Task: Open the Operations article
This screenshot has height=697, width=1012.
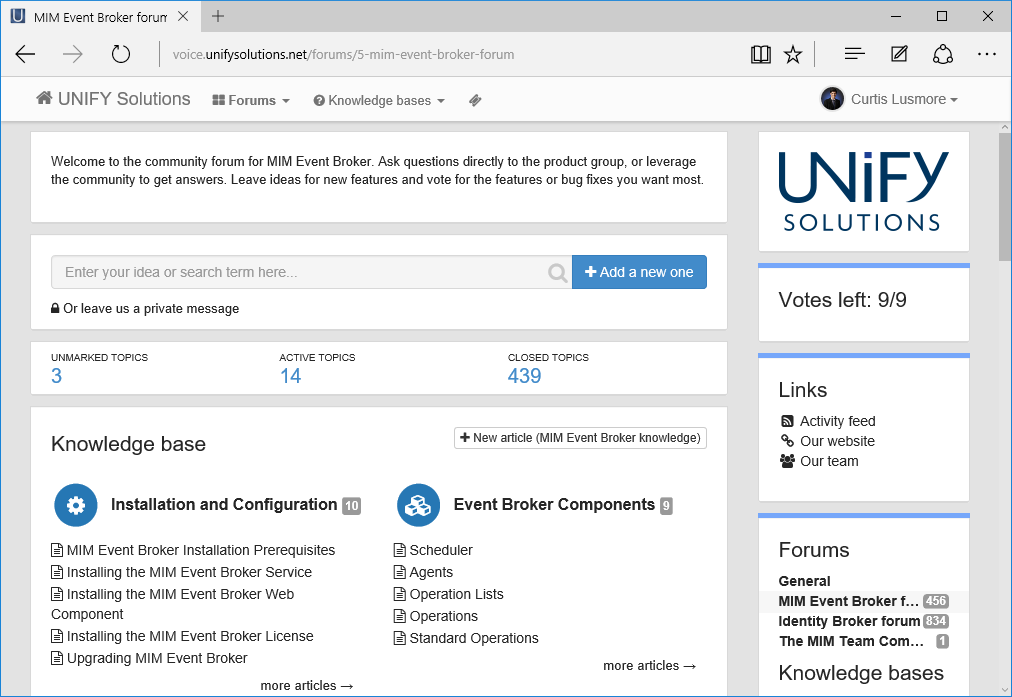Action: tap(443, 616)
